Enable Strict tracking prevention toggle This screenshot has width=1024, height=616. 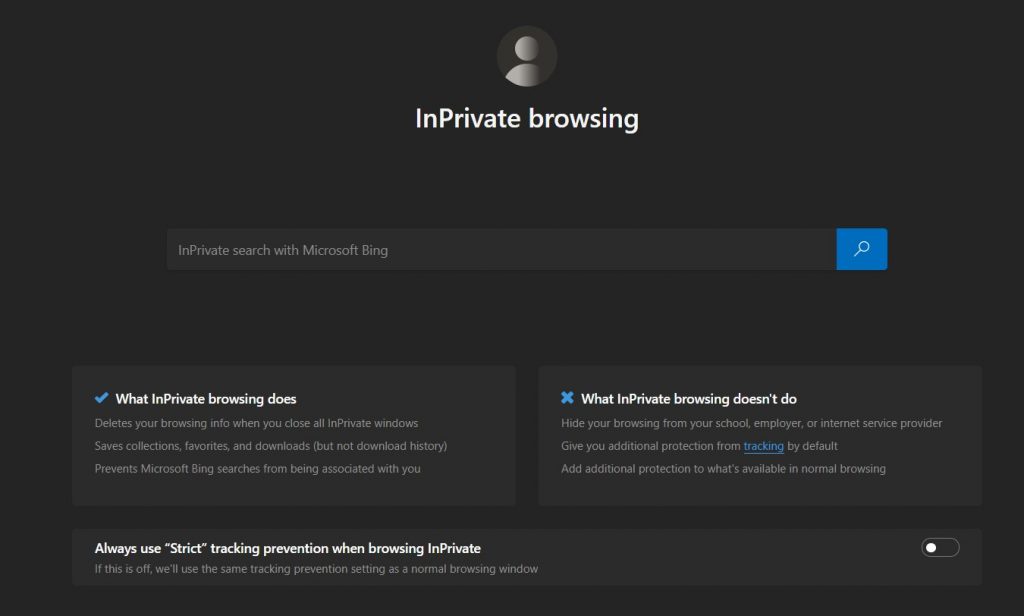[x=940, y=547]
